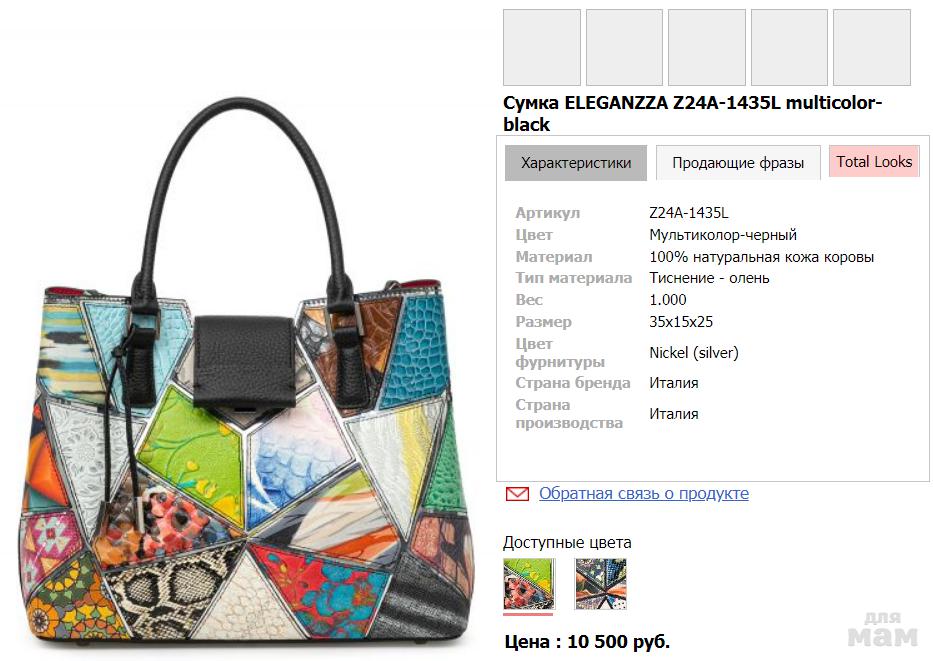Click the third empty thumbnail placeholder
The width and height of the screenshot is (933, 661).
(x=706, y=48)
